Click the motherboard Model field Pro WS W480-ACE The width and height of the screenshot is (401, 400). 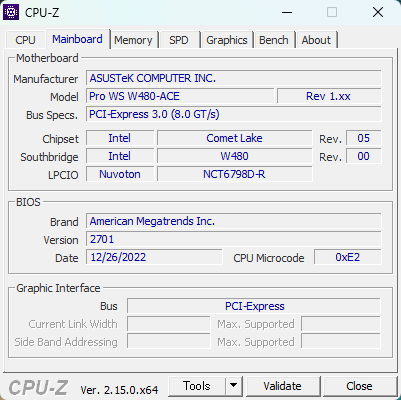(180, 96)
